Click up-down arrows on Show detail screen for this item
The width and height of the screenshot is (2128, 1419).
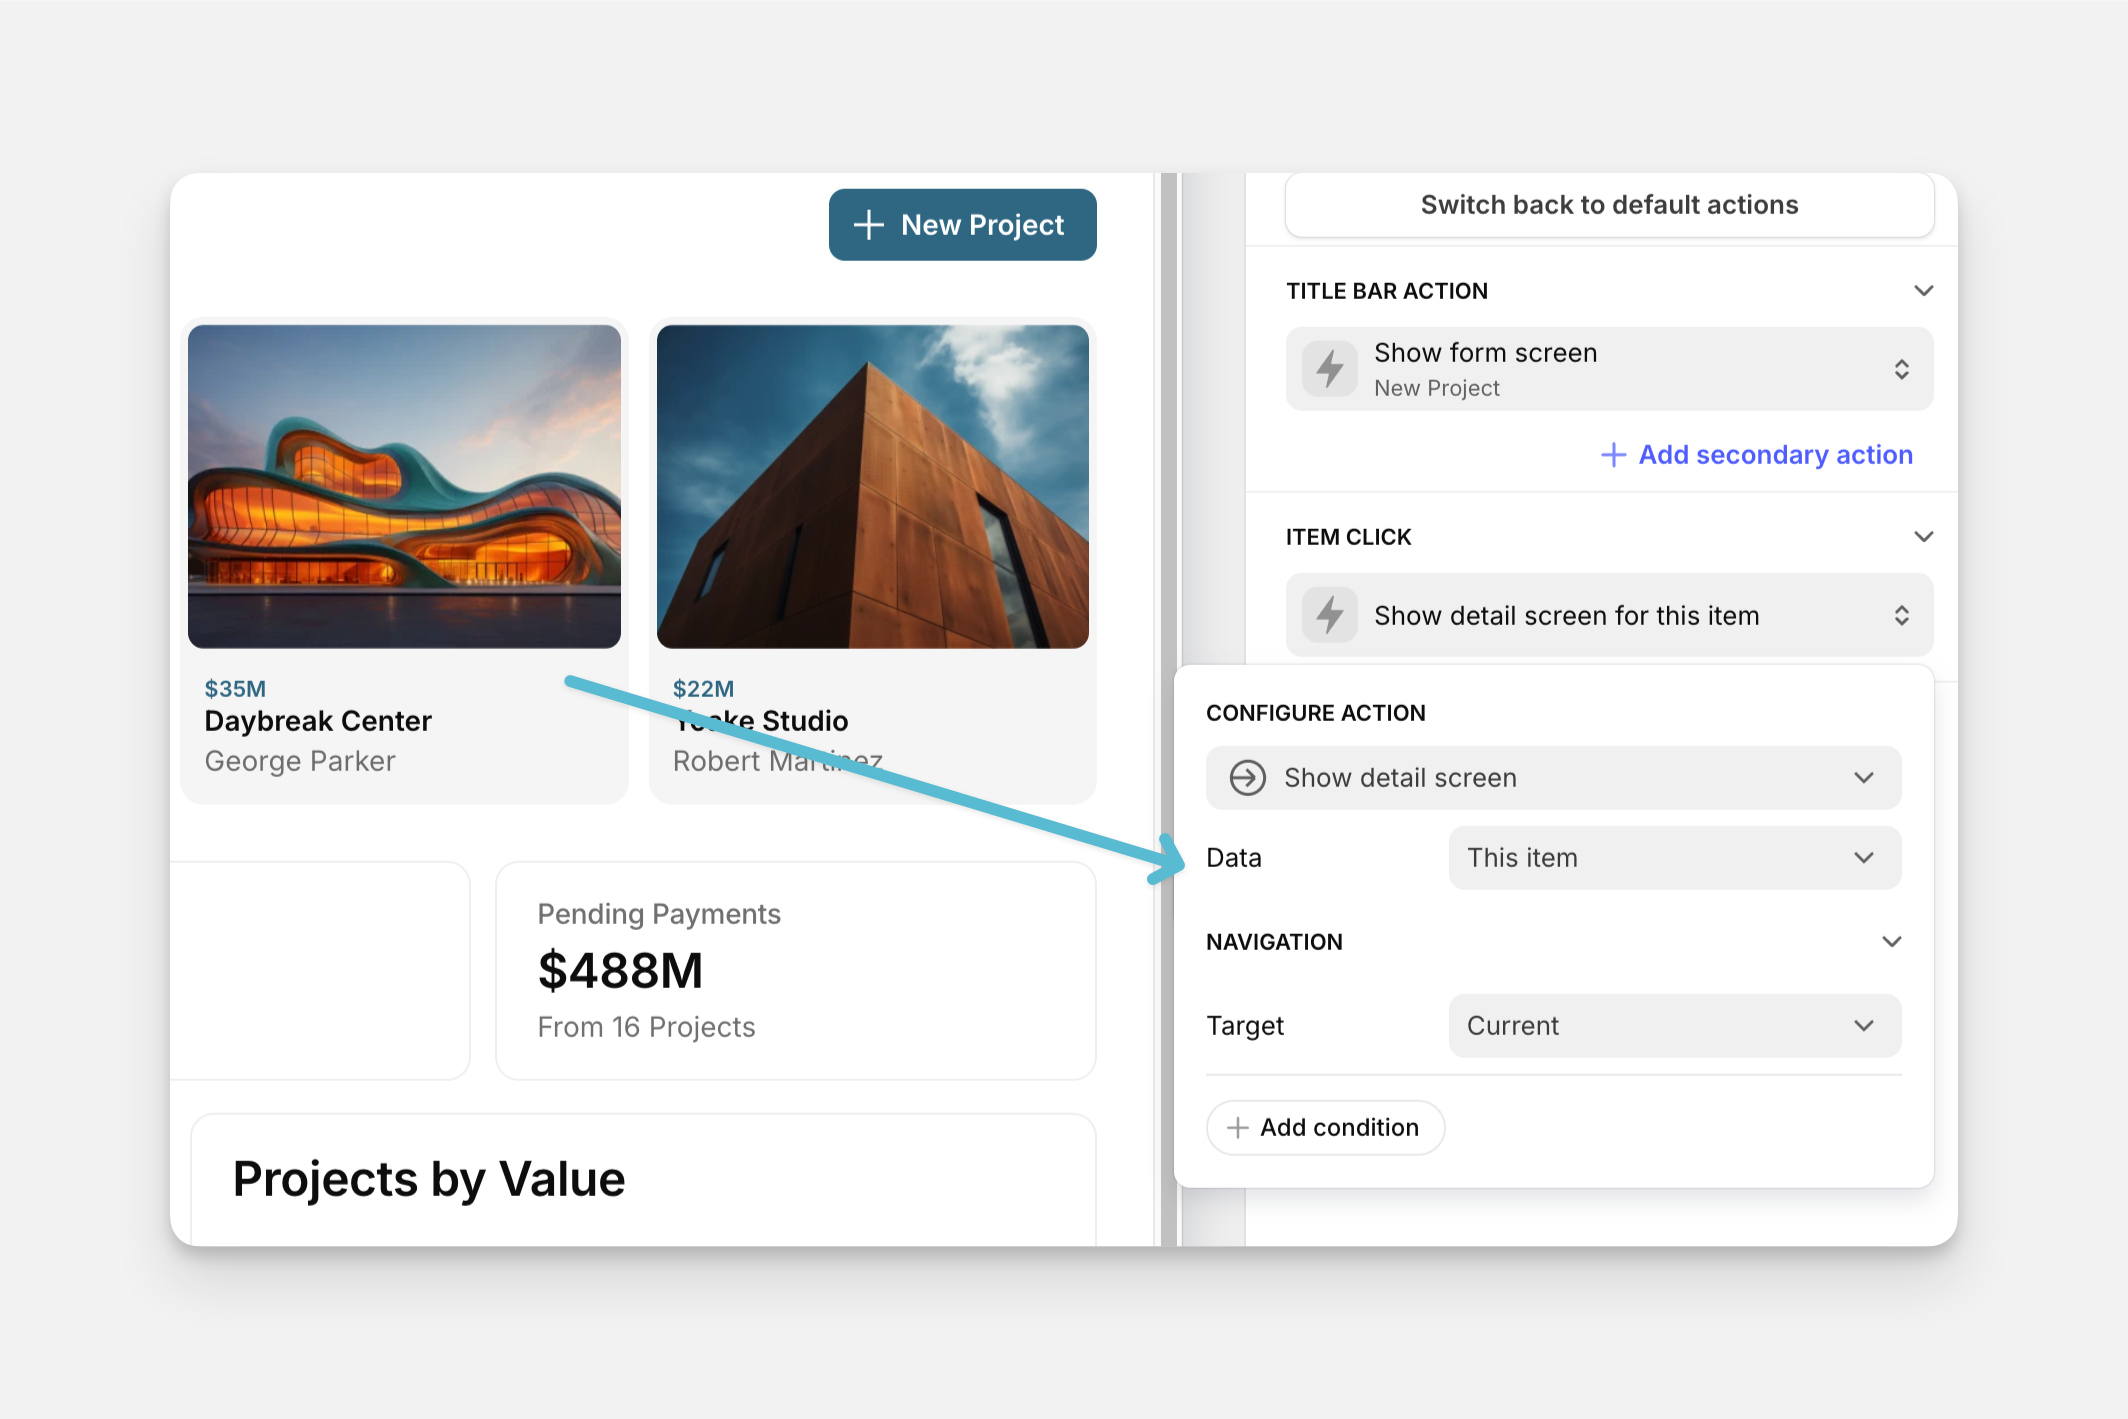point(1901,615)
